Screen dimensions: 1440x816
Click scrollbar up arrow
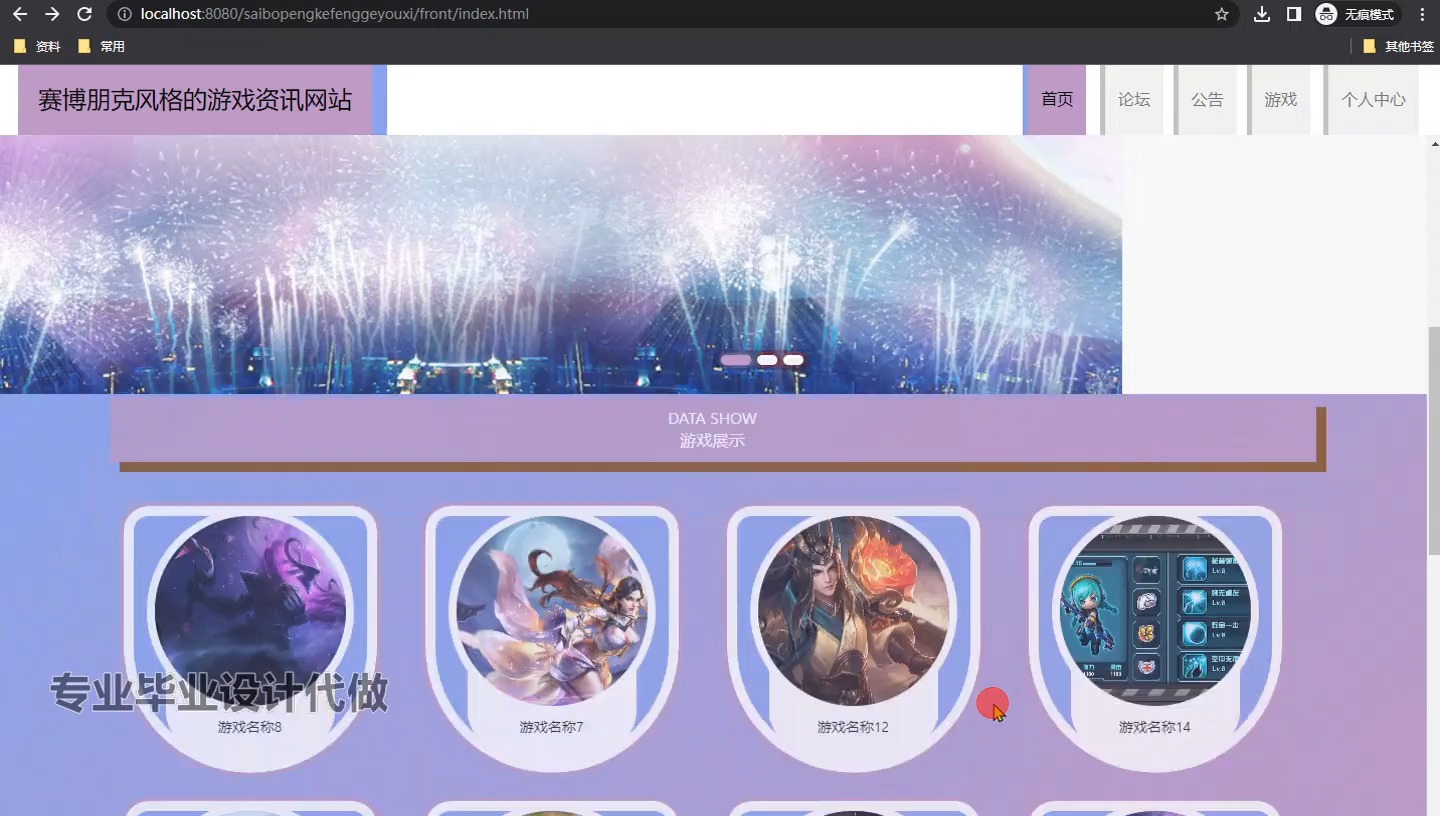[1433, 143]
